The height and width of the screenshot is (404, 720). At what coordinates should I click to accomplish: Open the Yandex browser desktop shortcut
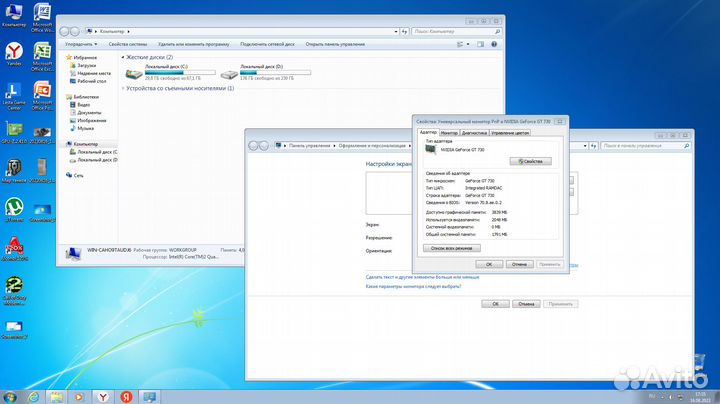tap(14, 54)
